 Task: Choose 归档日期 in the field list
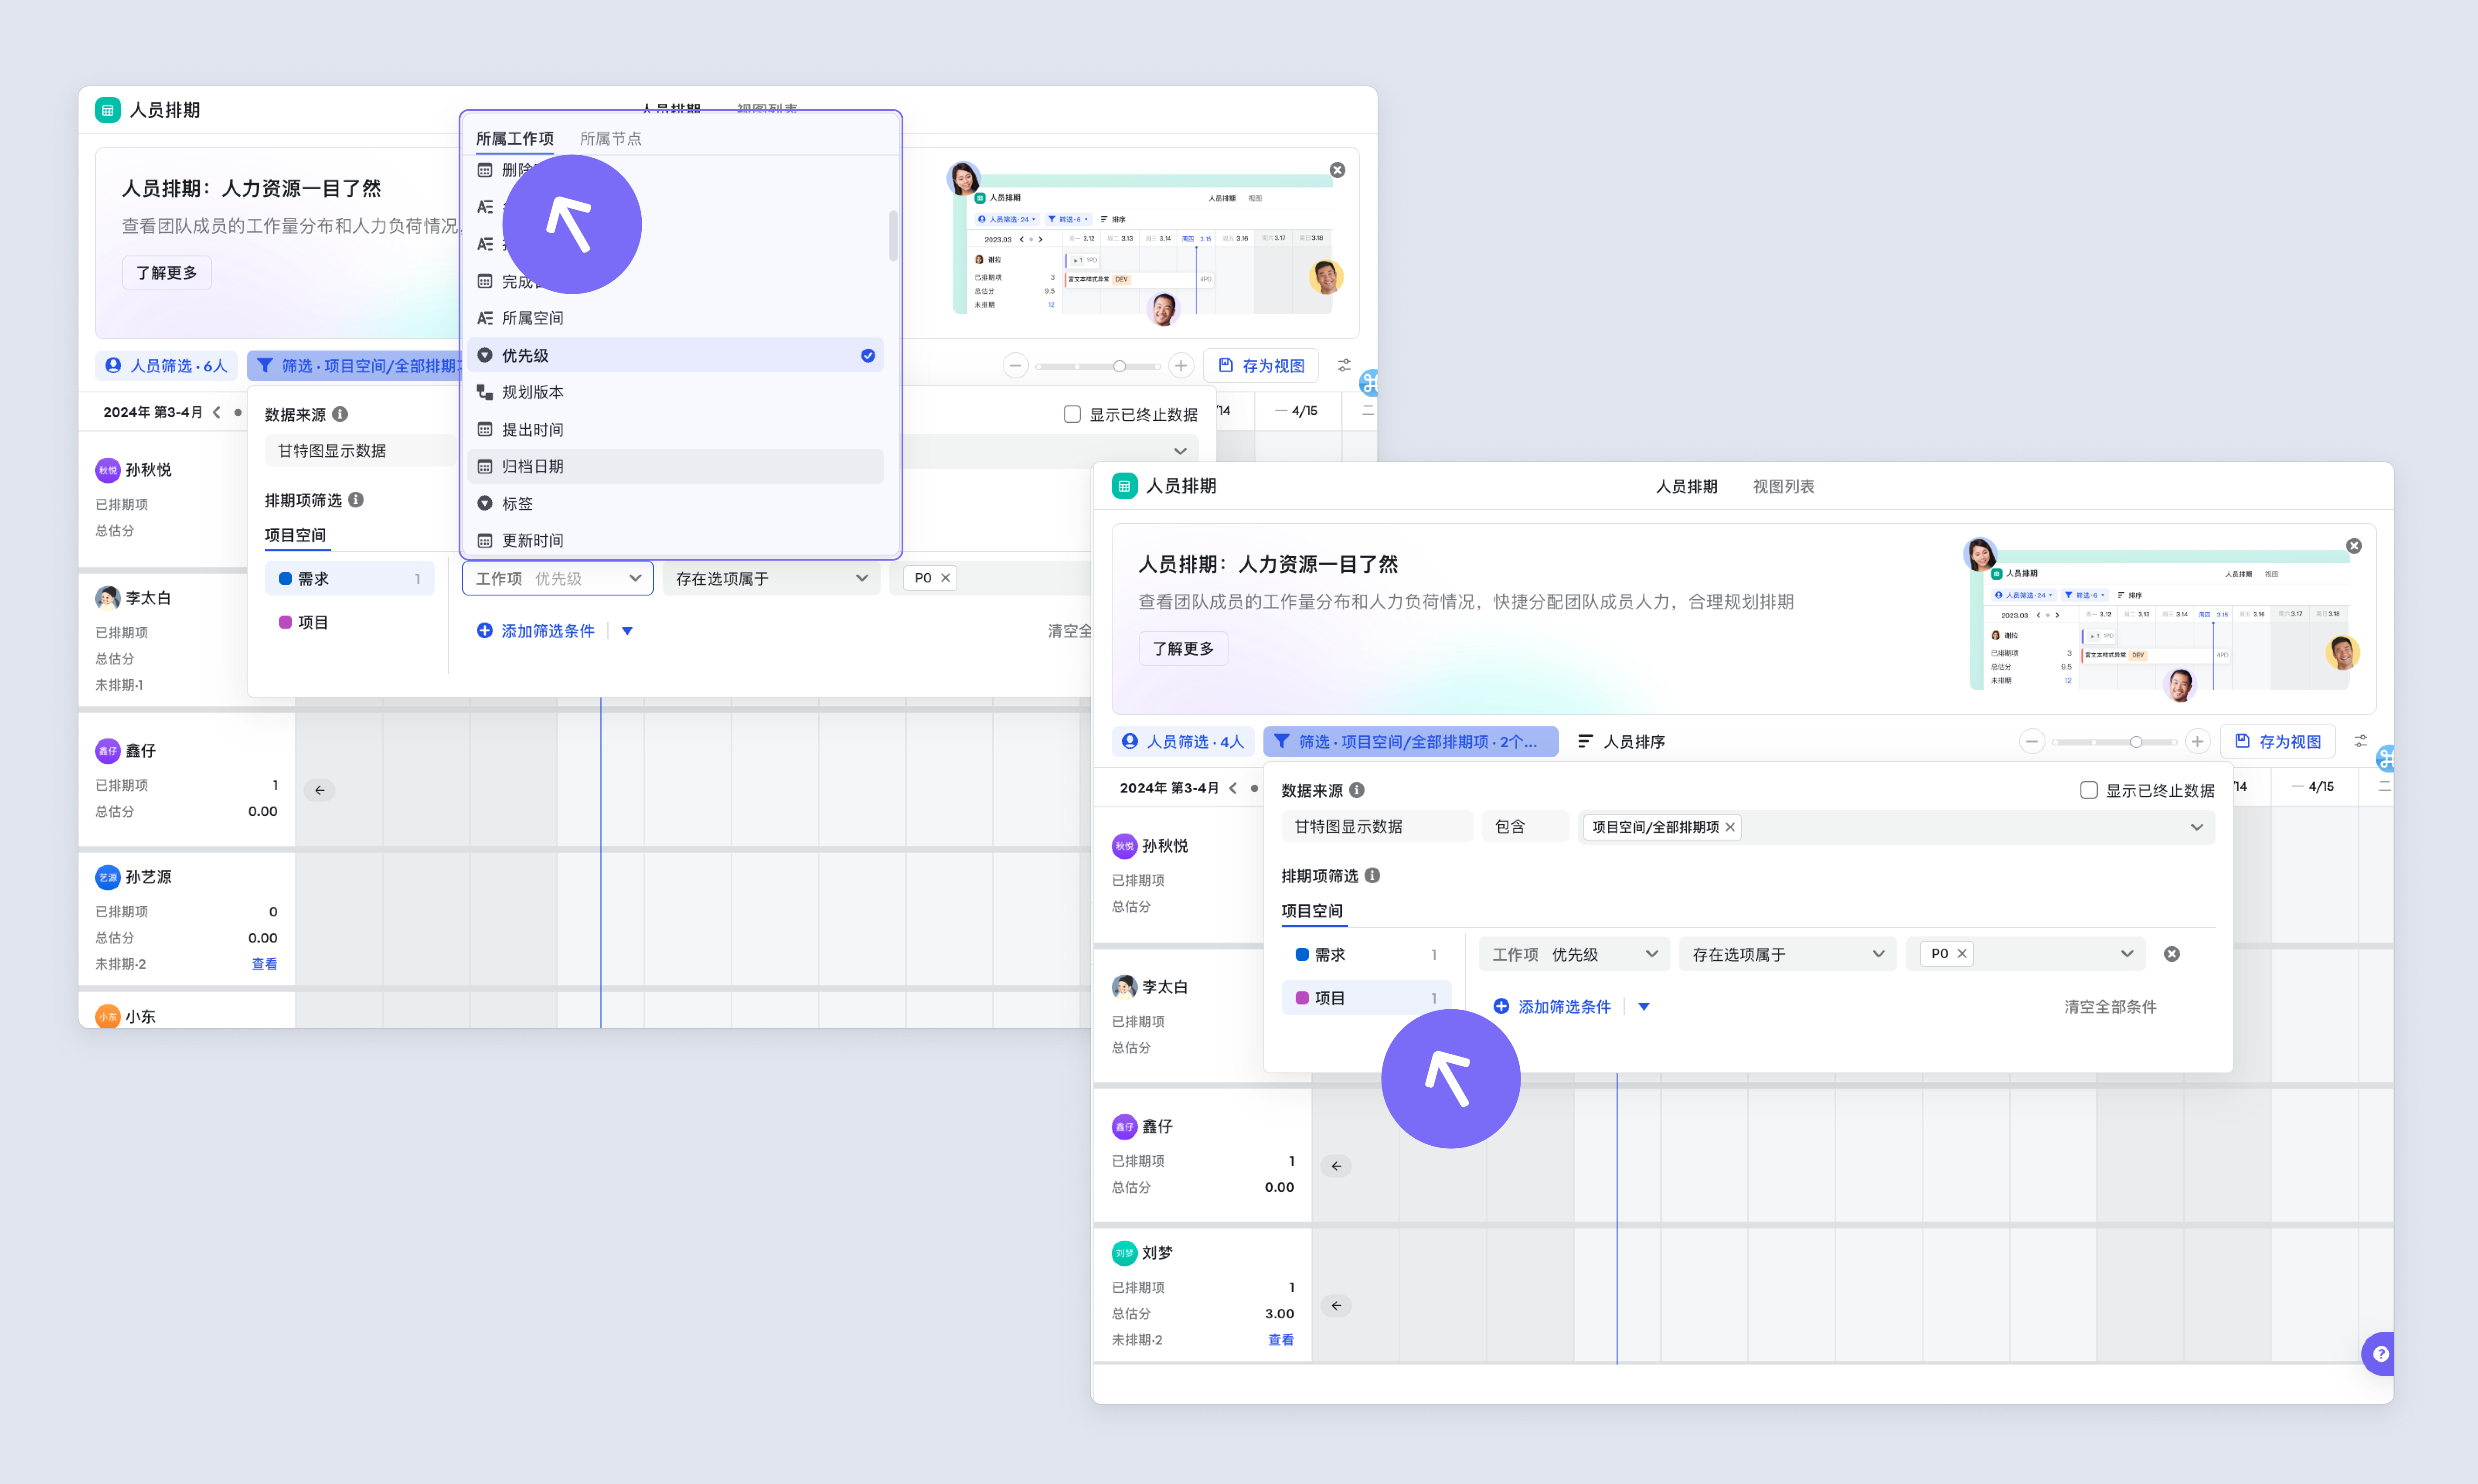point(676,466)
